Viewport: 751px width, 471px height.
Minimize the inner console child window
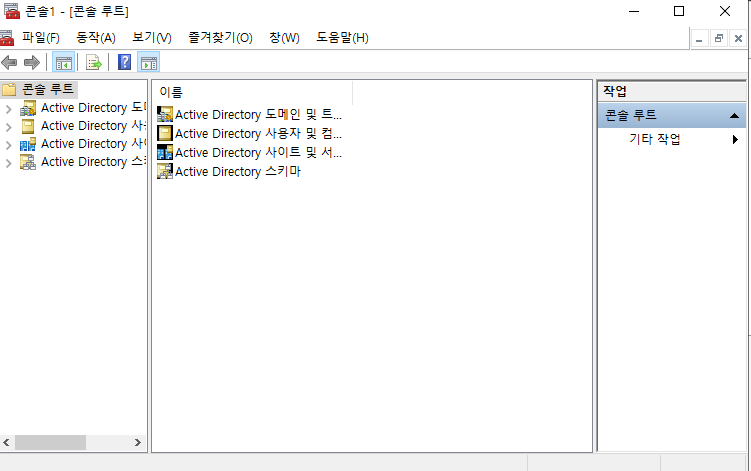click(x=699, y=39)
